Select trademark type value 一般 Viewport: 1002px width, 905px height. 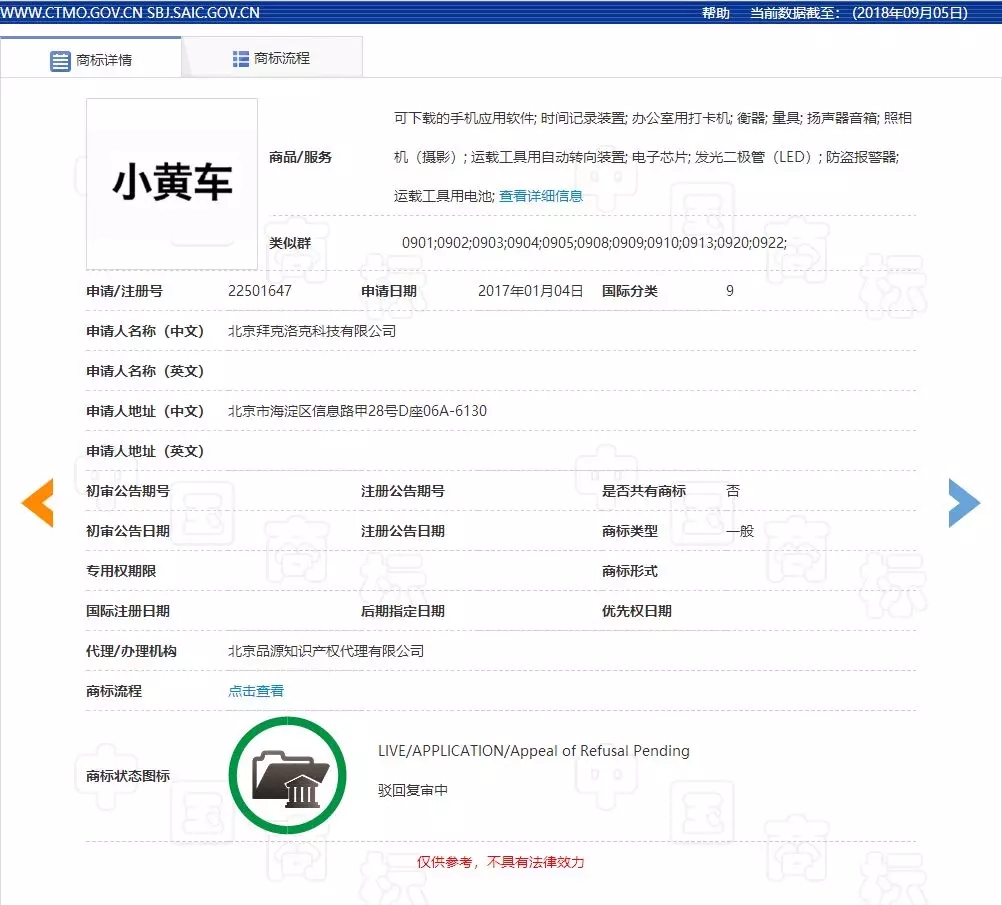tap(740, 531)
